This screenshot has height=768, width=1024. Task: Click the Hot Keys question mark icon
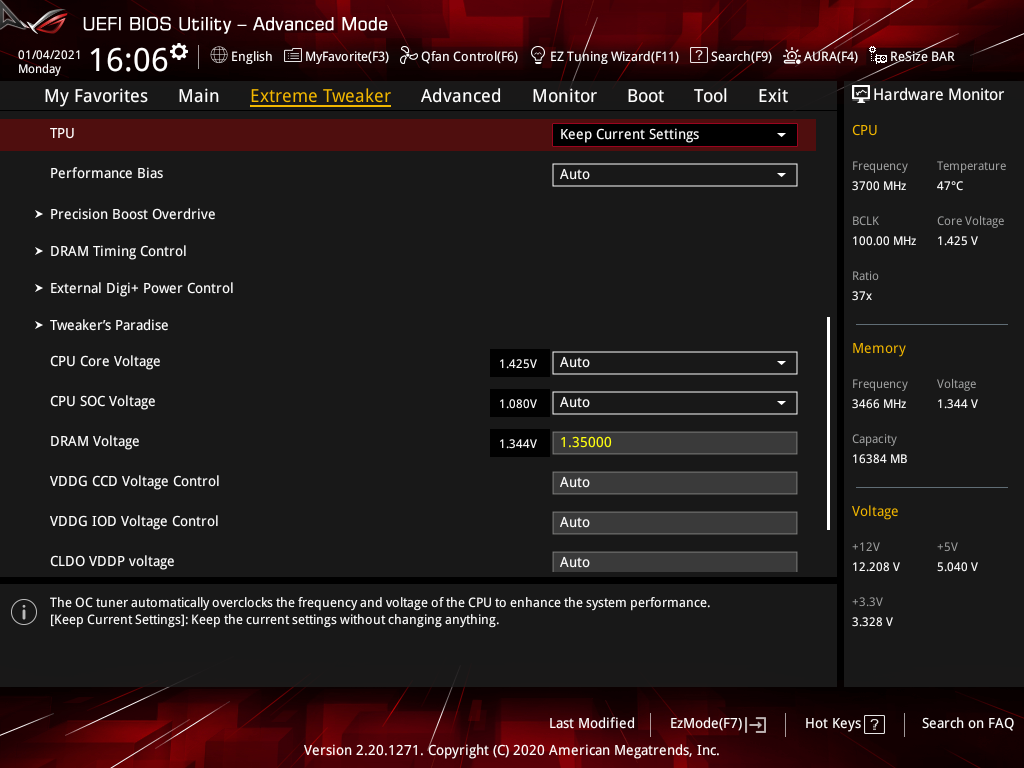tap(874, 724)
